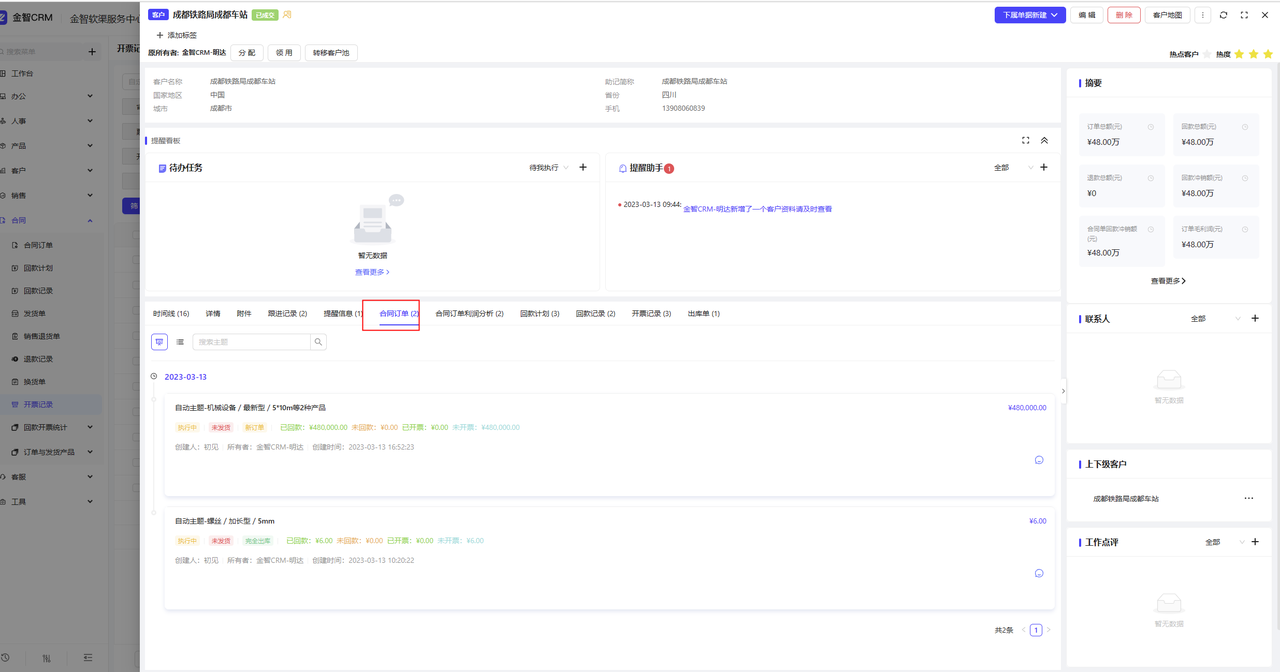
Task: Collapse the right side panel with the arrow handle
Action: [1063, 391]
